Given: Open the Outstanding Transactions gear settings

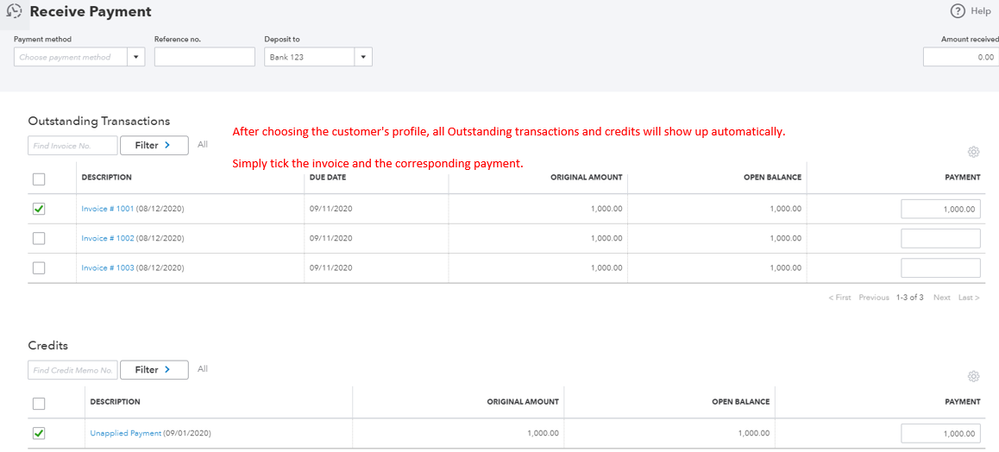Looking at the screenshot, I should [973, 152].
